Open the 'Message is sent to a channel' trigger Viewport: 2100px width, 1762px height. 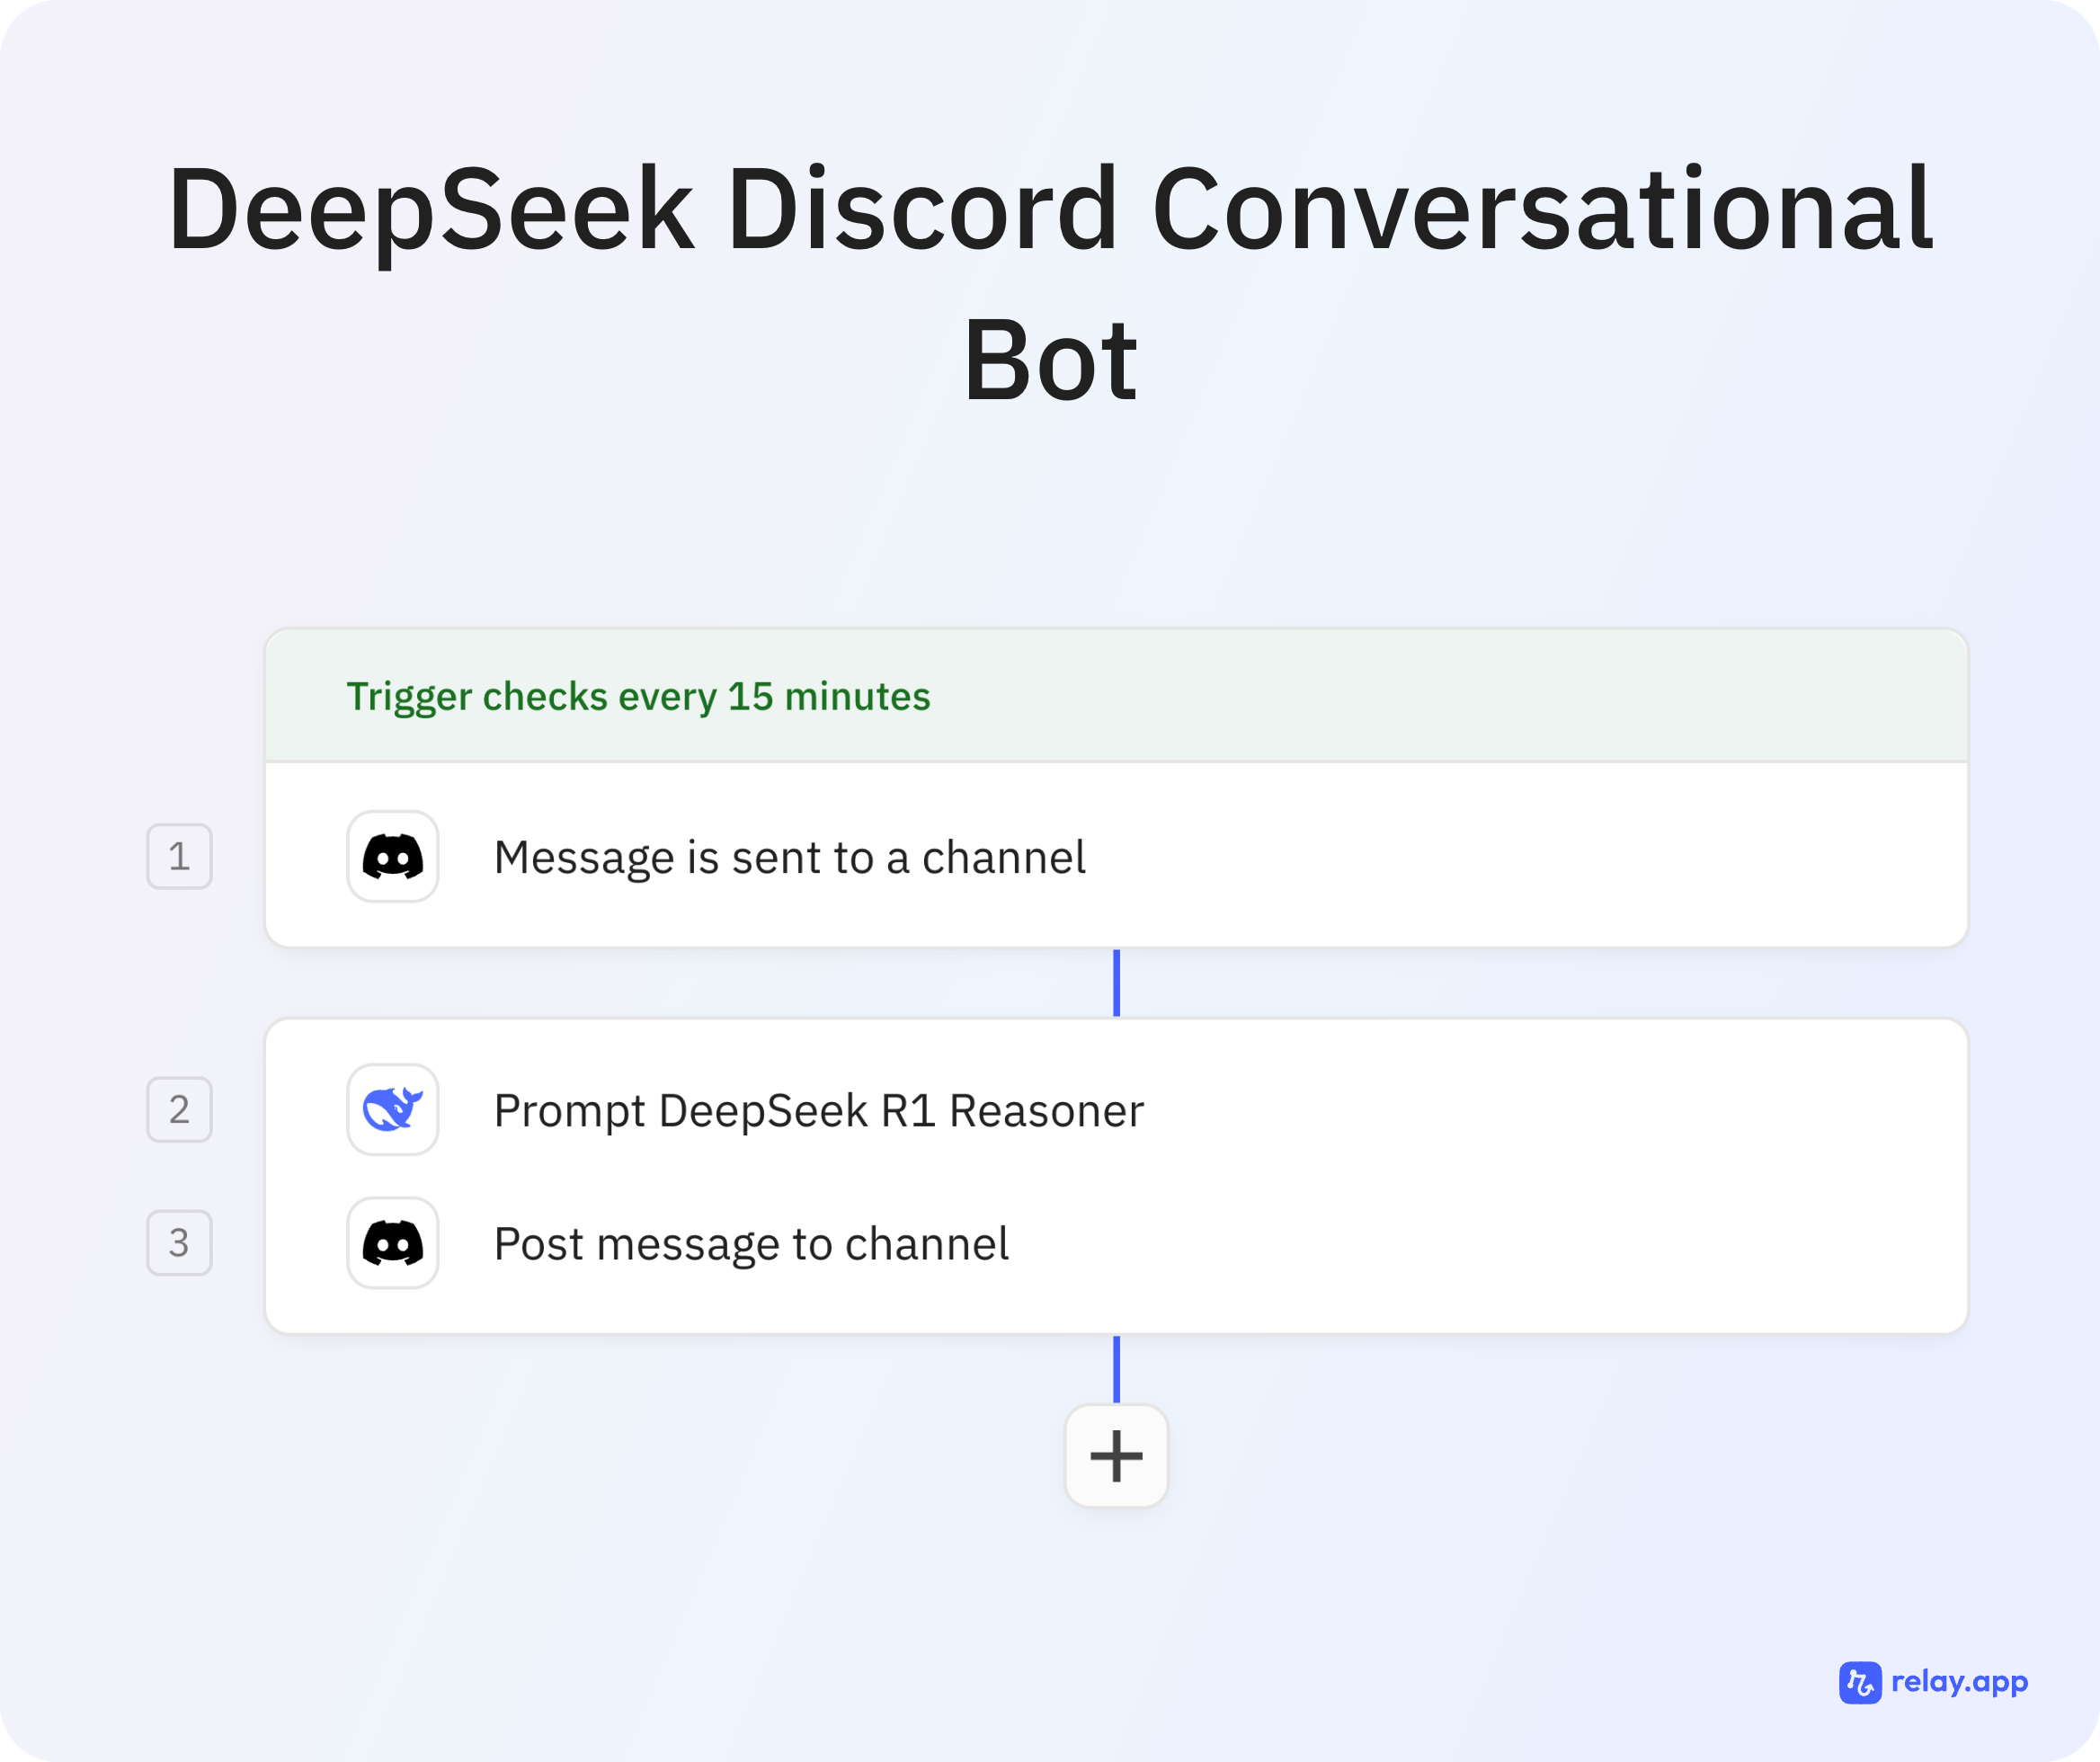(789, 857)
